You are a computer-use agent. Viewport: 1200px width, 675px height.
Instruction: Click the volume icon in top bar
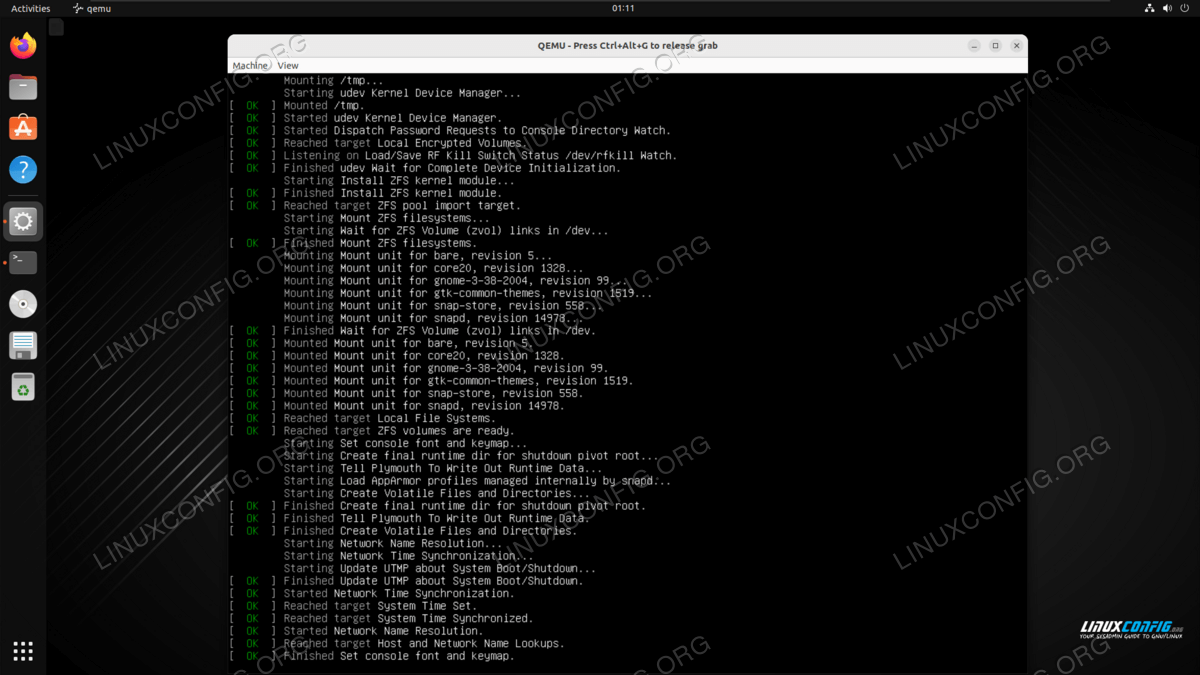[x=1167, y=8]
